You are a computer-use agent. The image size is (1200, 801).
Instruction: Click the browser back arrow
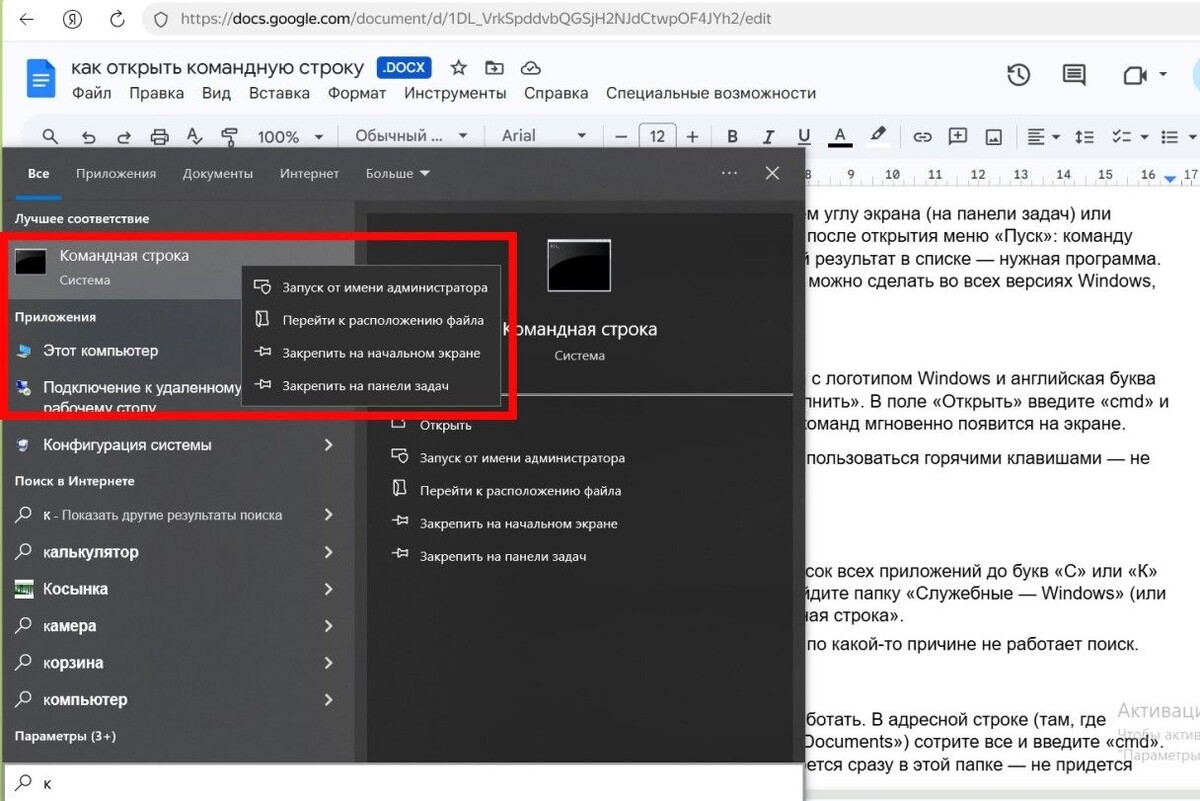pyautogui.click(x=27, y=19)
